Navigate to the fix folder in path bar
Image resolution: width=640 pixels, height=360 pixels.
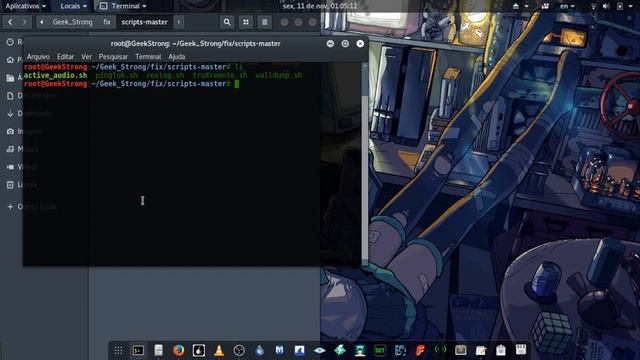click(107, 22)
